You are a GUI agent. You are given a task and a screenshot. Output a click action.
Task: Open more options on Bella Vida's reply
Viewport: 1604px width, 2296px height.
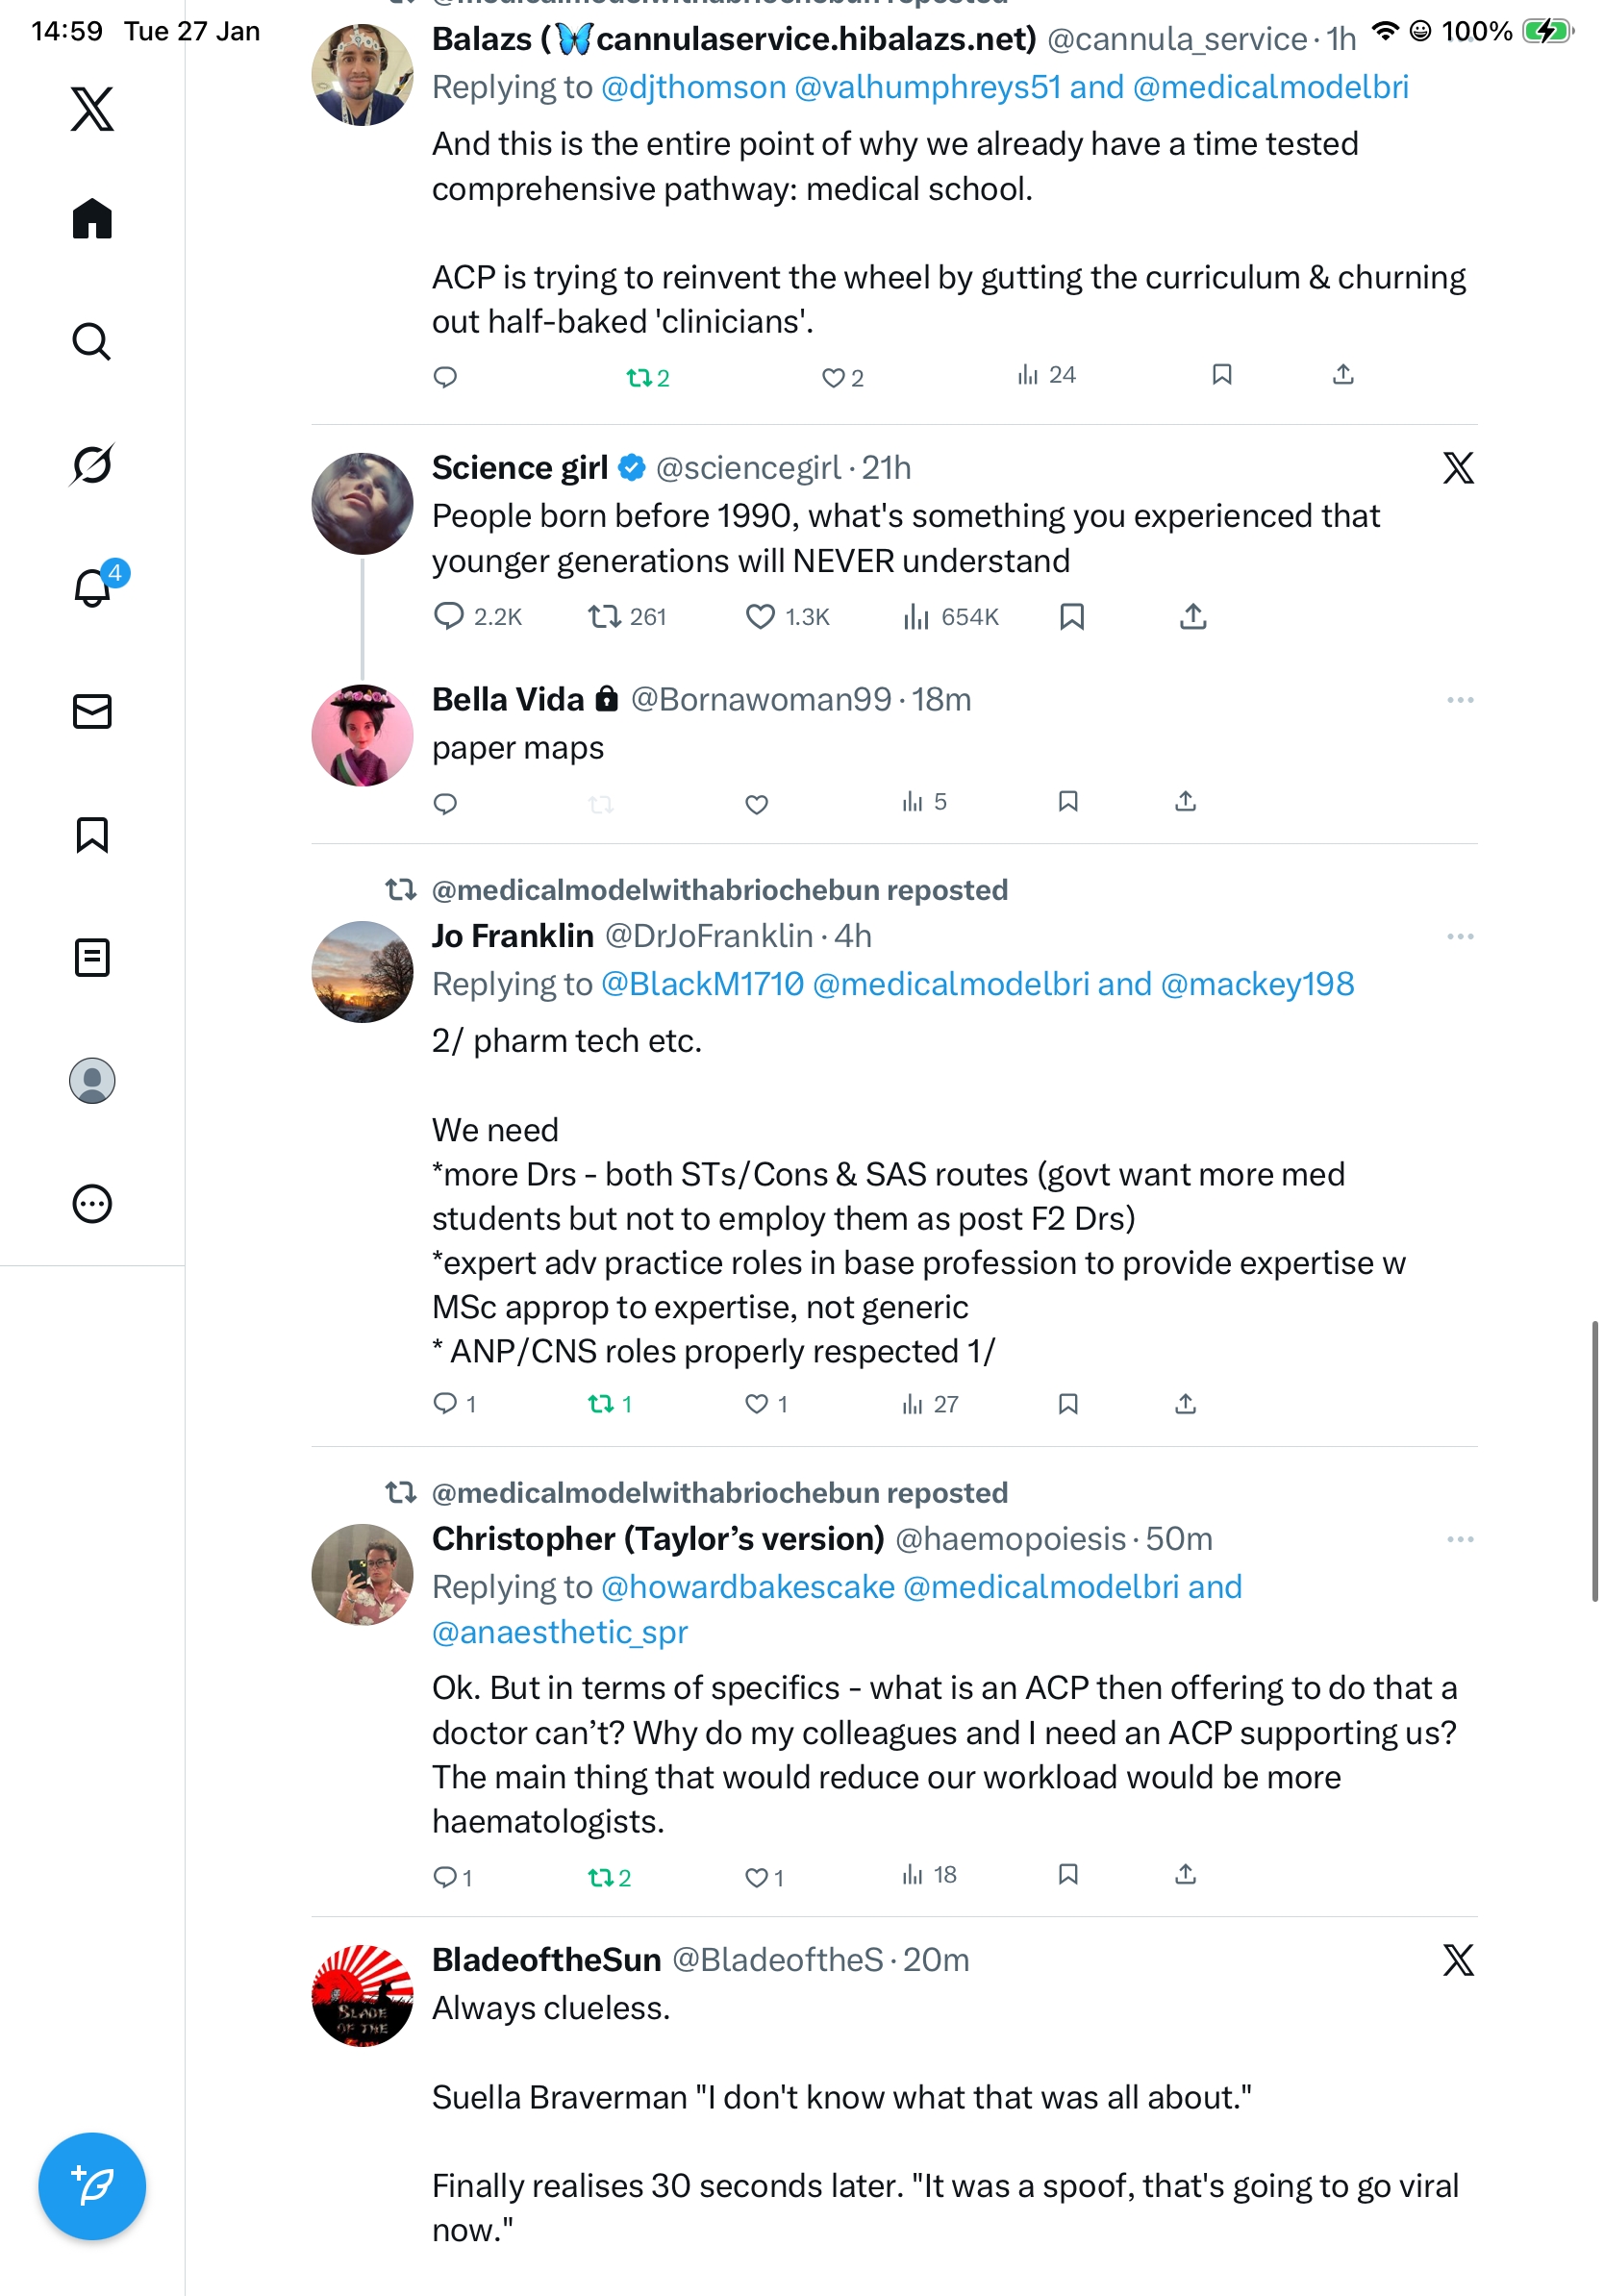tap(1459, 700)
